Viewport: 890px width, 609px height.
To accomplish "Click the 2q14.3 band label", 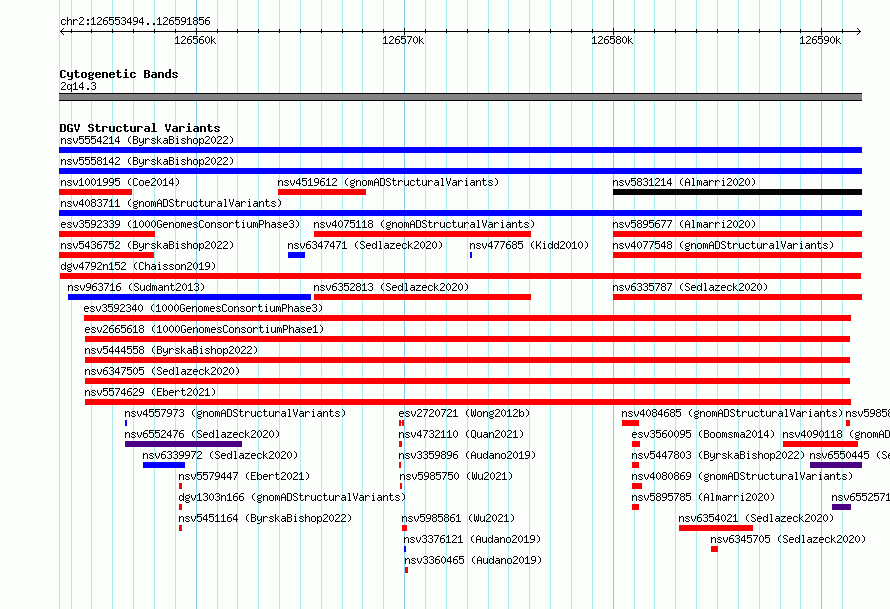I will 78,86.
